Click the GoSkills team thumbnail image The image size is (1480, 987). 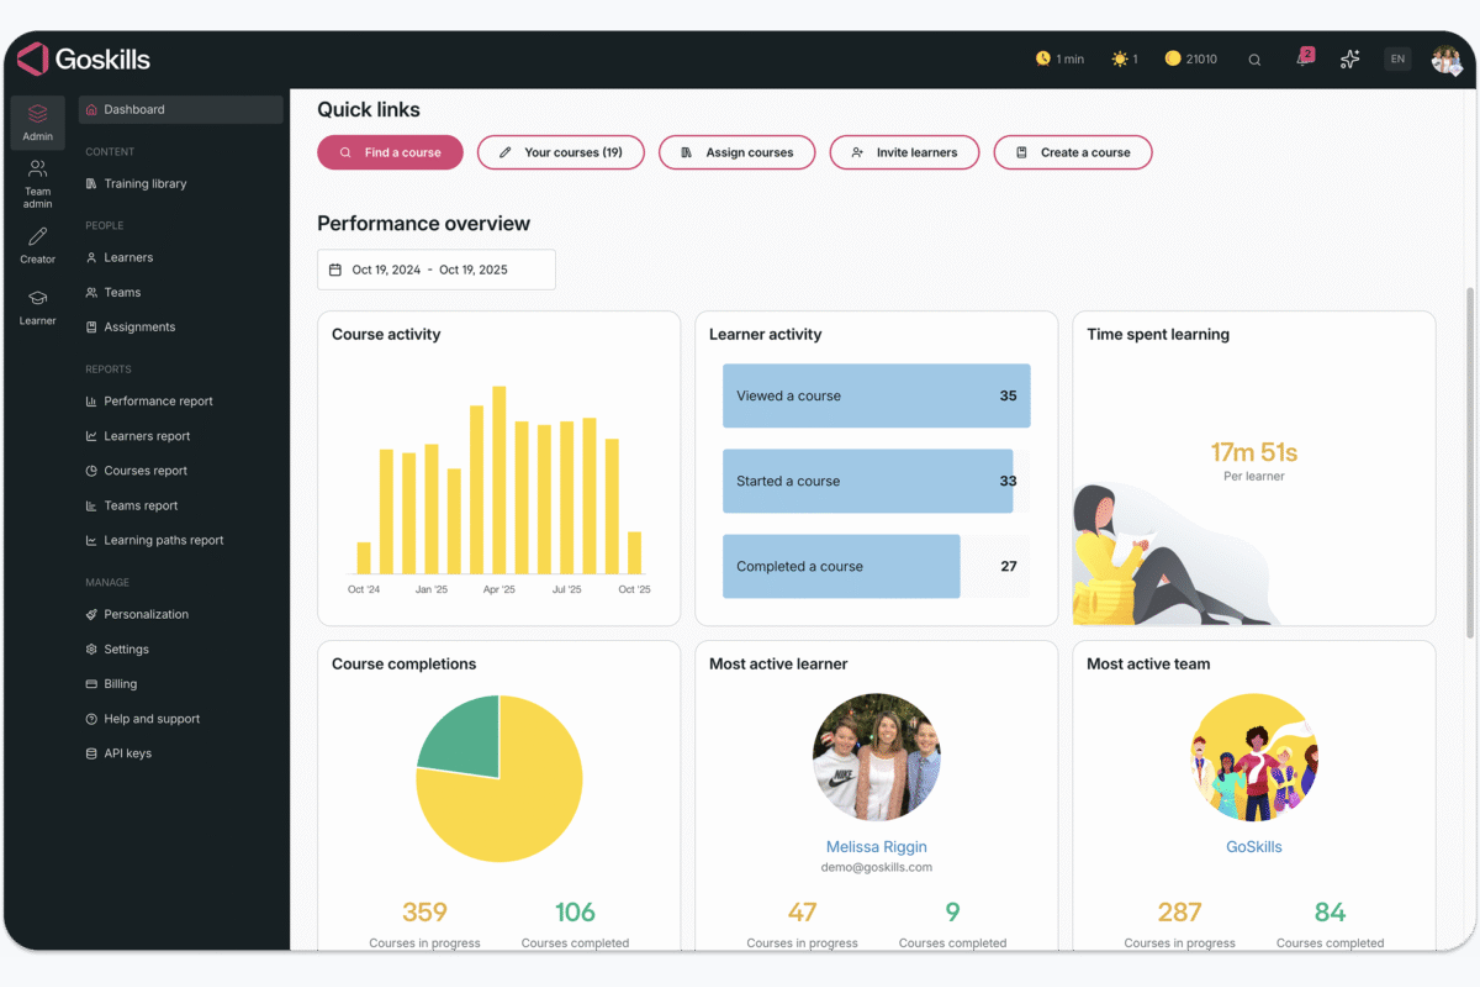tap(1254, 757)
